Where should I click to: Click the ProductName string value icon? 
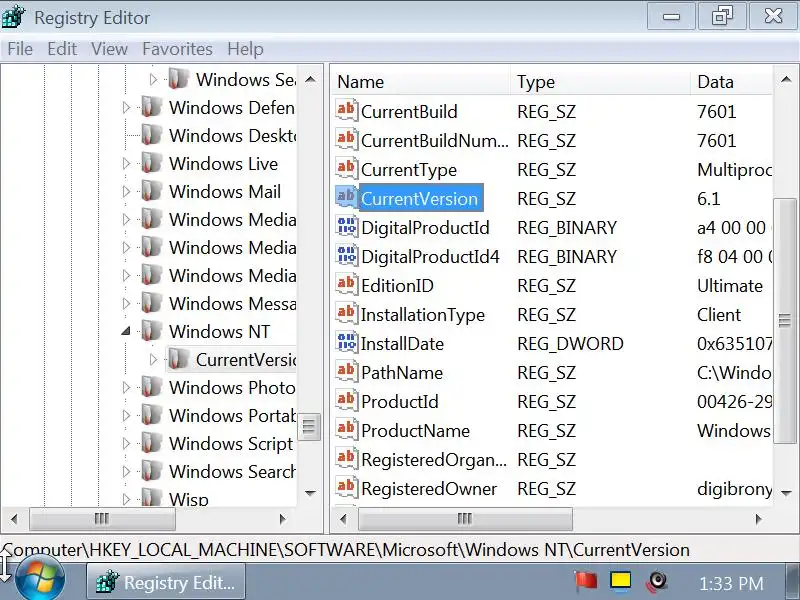(346, 430)
